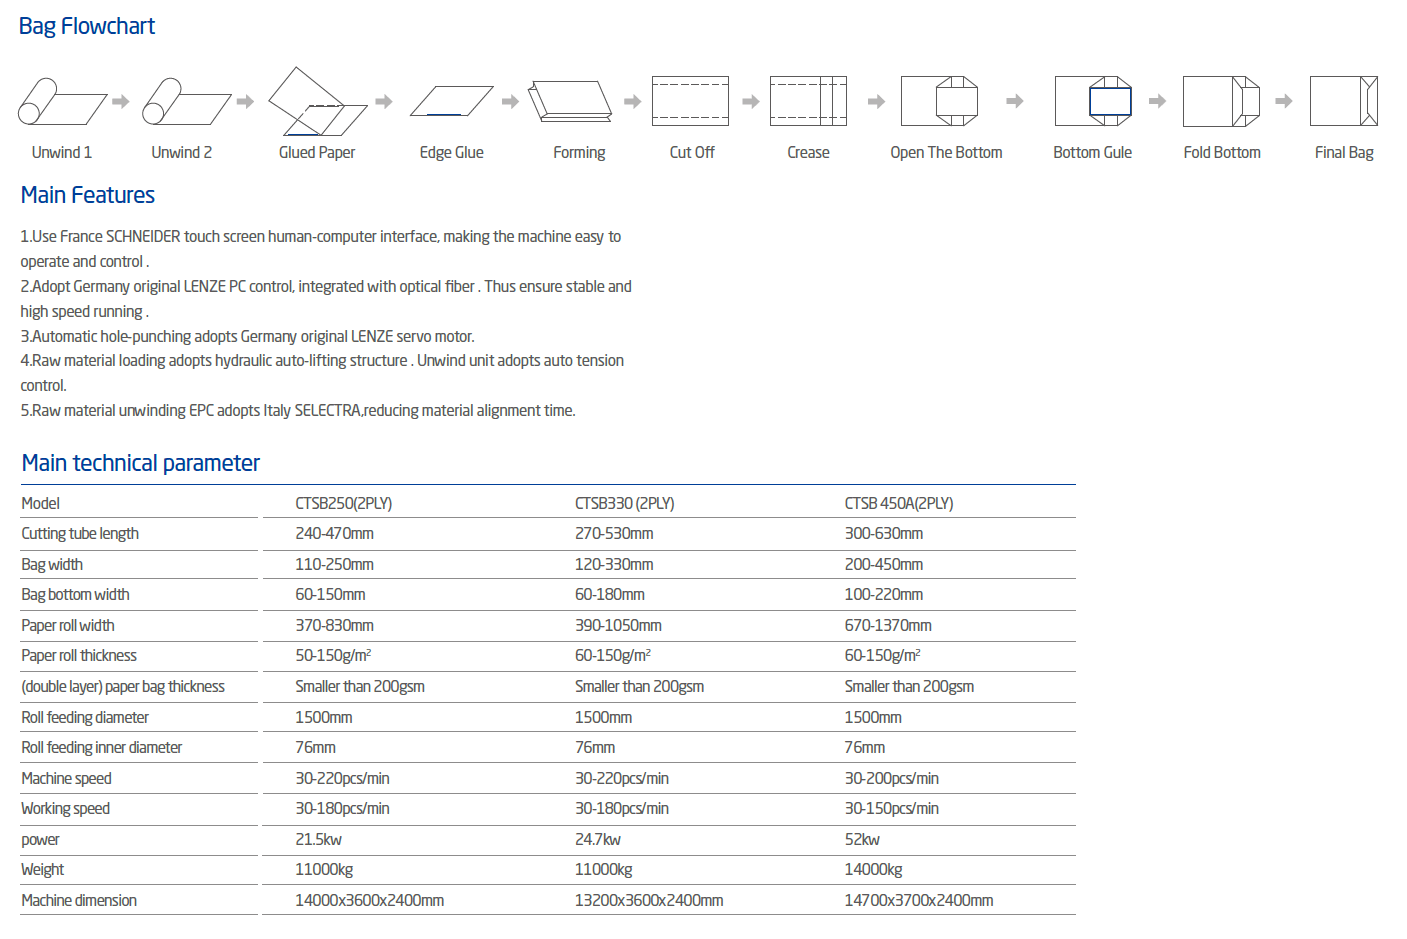Click the '30-200pcs/min' cell
The image size is (1407, 939).
(892, 779)
